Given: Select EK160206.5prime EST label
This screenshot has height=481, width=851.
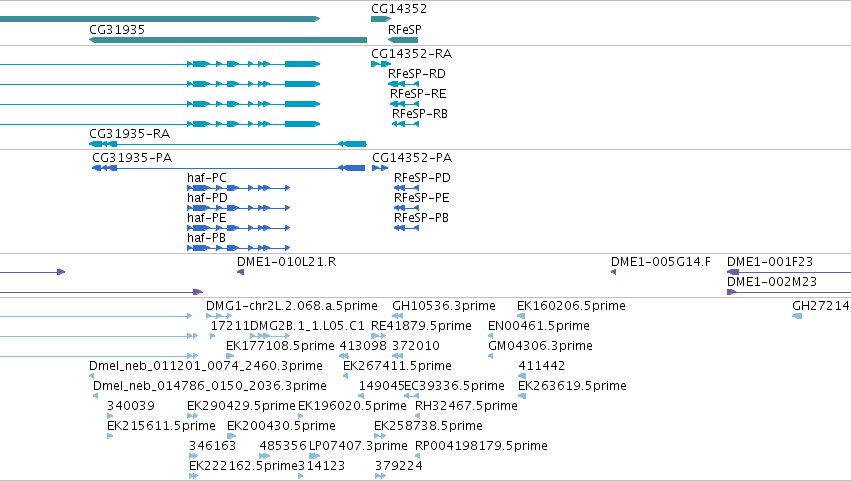Looking at the screenshot, I should coord(571,306).
